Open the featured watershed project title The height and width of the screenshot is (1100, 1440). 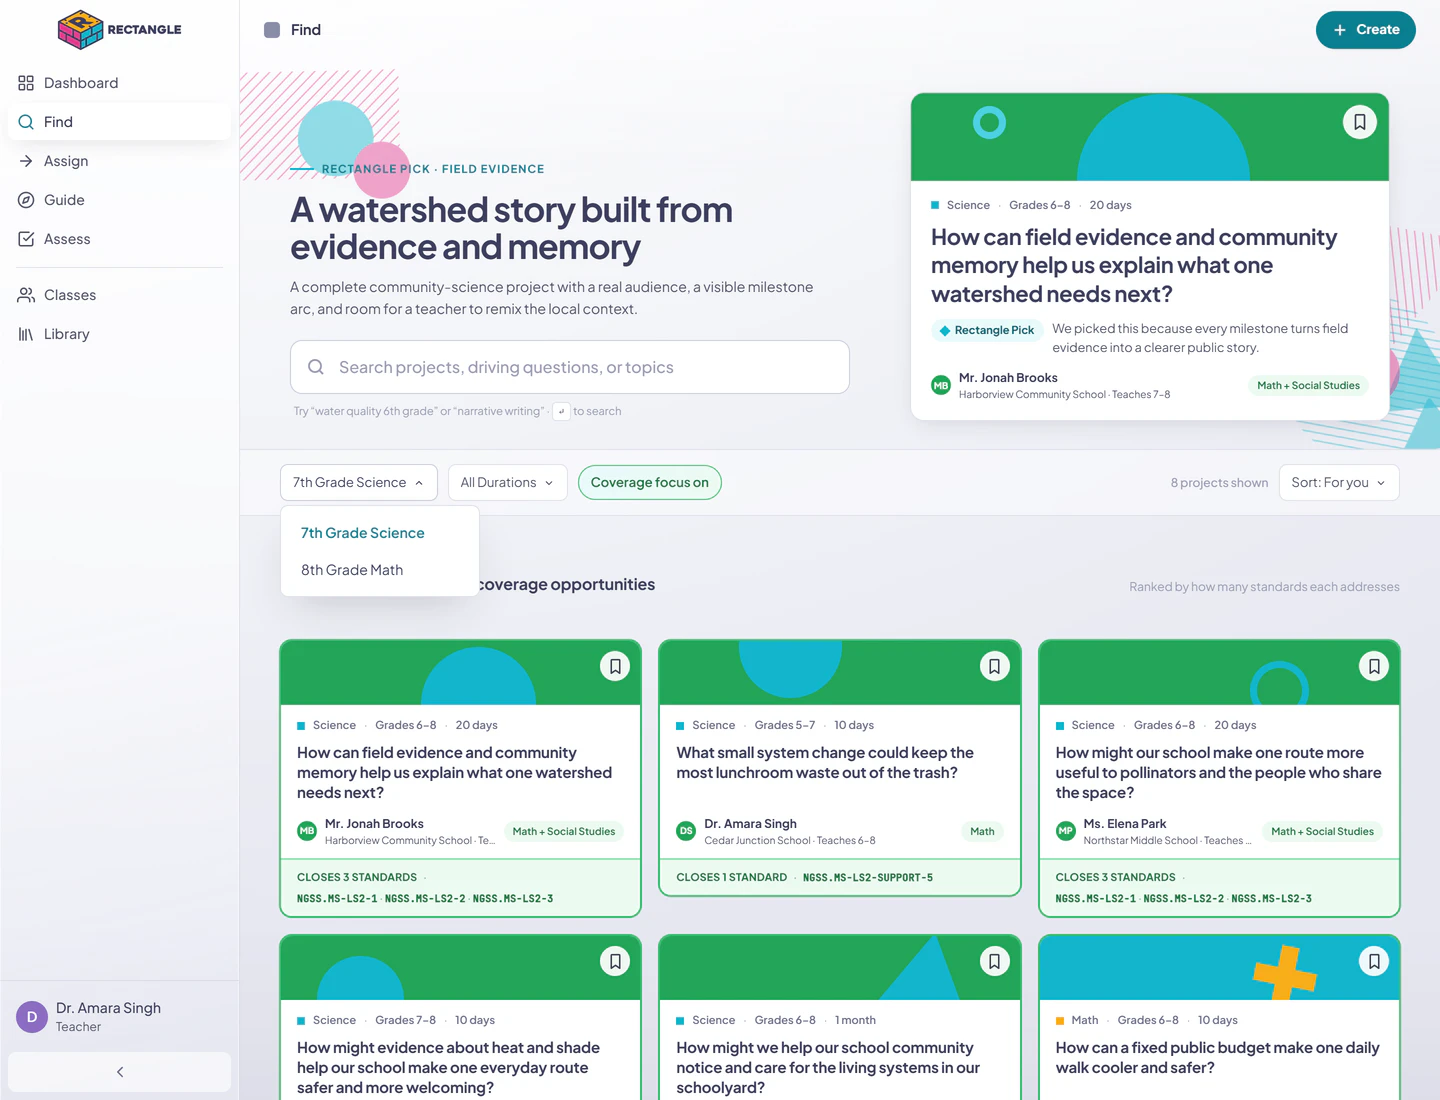[1134, 266]
